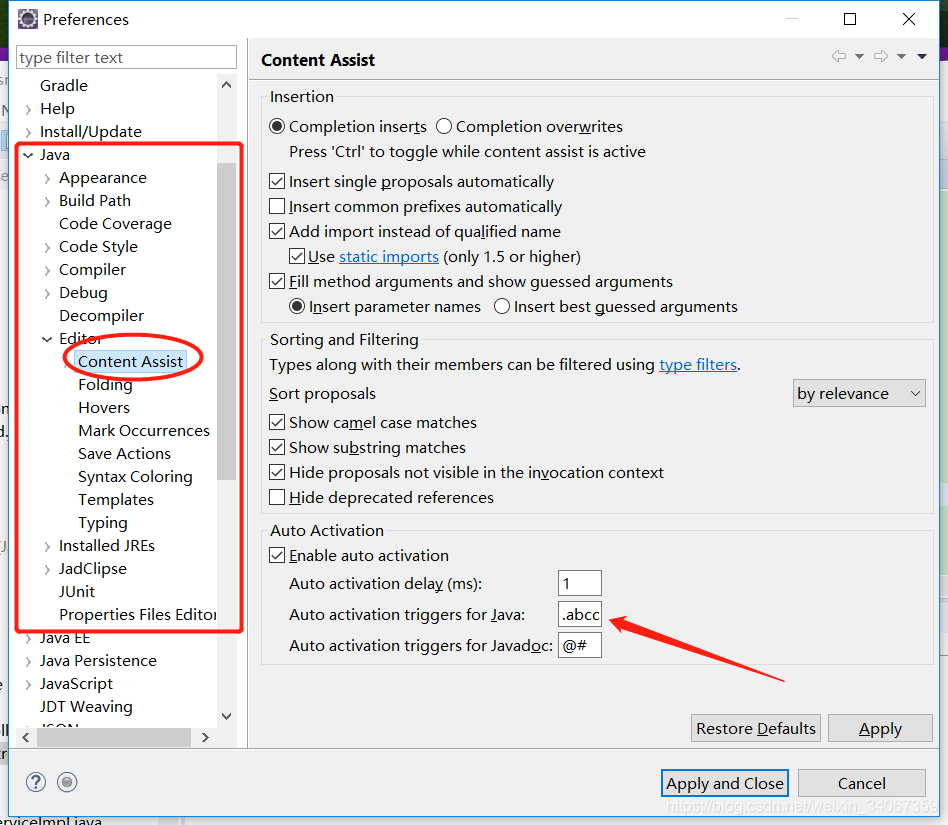Toggle Show substring matches checkbox
The width and height of the screenshot is (948, 825).
[277, 447]
